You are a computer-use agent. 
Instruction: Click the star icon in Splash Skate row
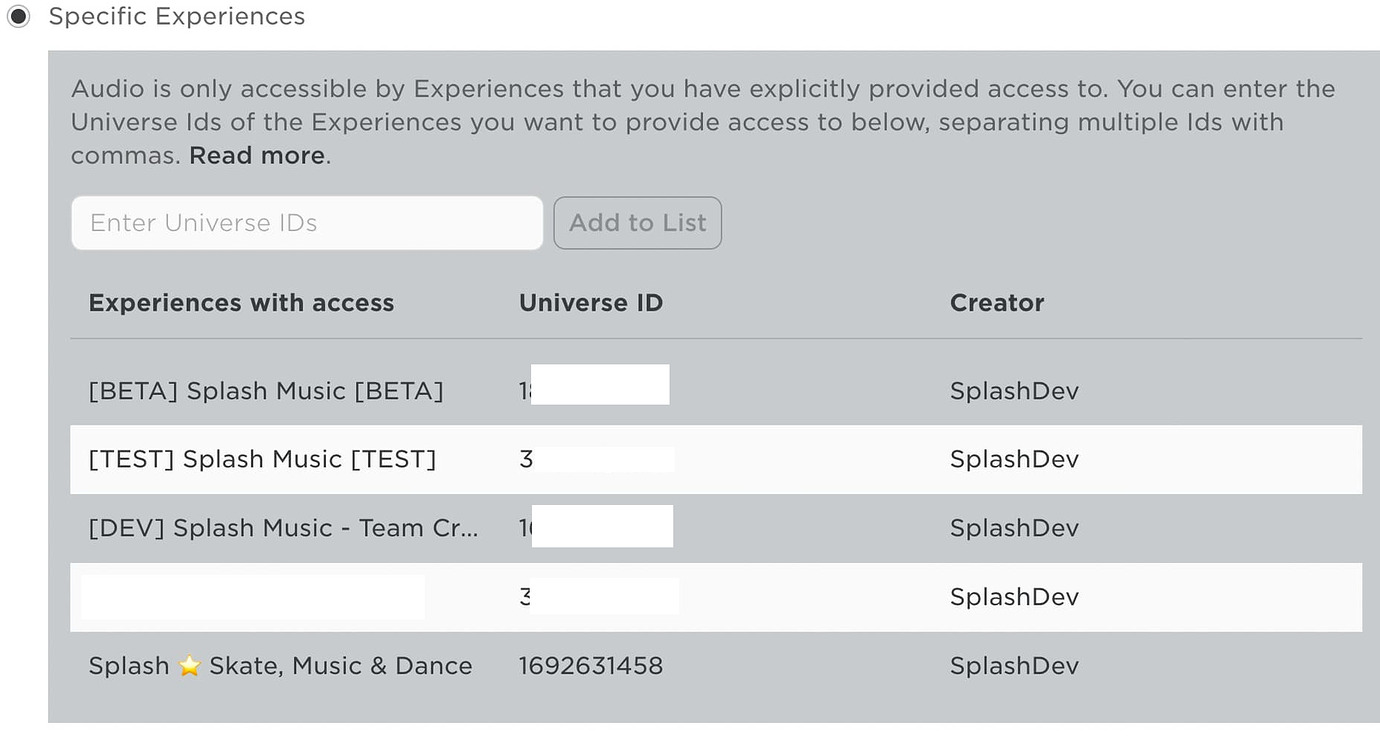pos(190,666)
